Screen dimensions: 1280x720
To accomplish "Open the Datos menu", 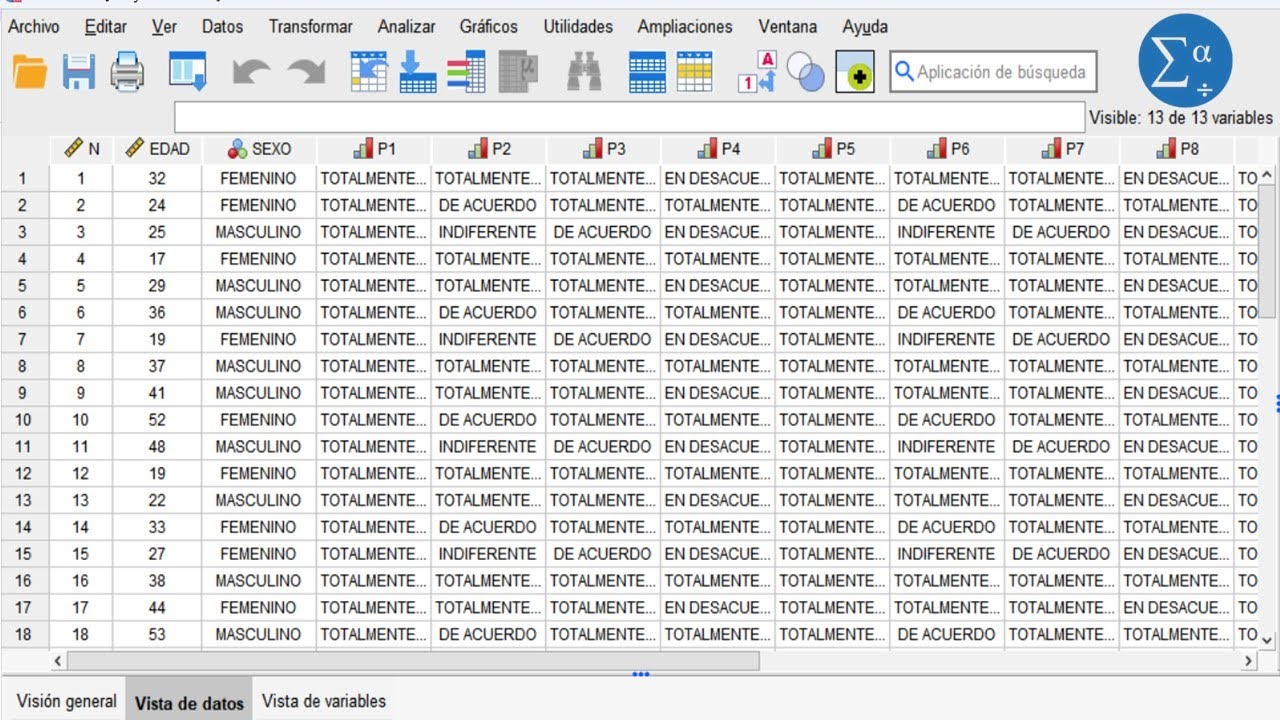I will click(x=222, y=27).
